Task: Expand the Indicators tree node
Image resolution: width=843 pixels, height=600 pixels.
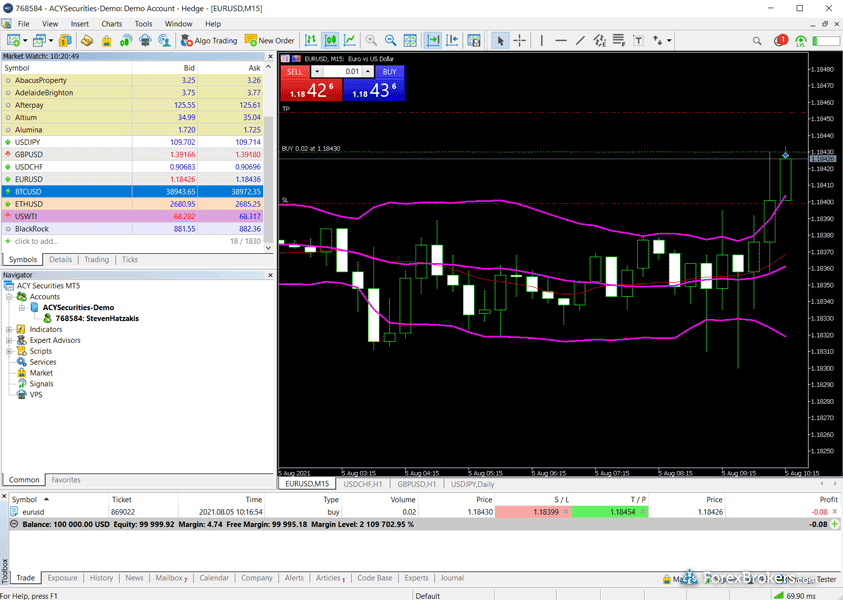Action: (9, 330)
